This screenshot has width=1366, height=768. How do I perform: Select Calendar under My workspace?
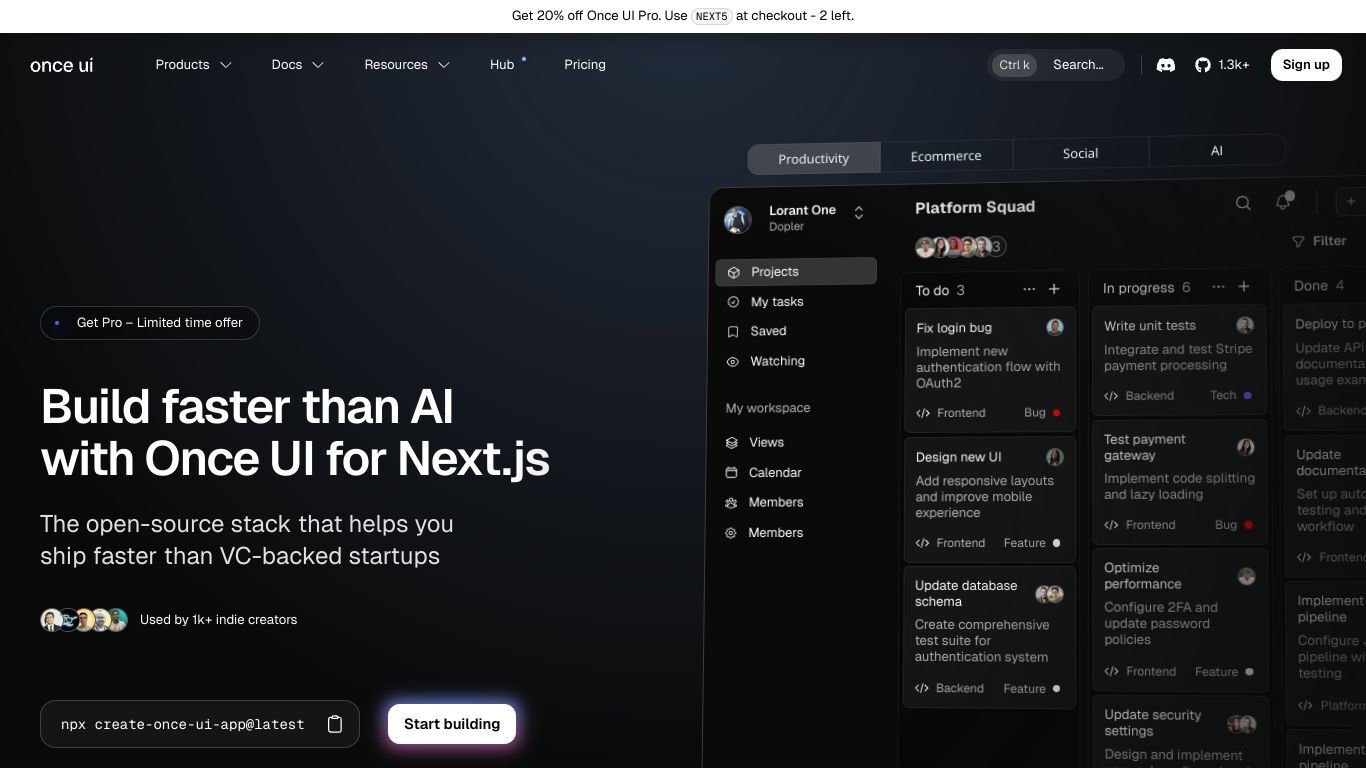point(776,473)
